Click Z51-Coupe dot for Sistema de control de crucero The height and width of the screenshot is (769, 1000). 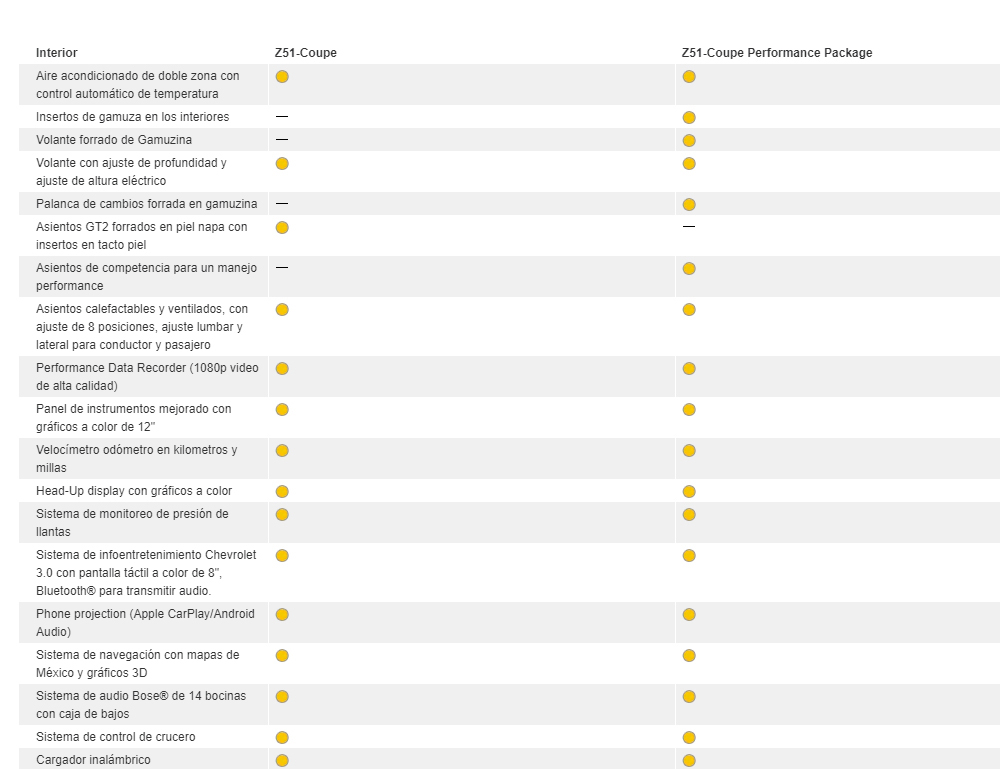(x=282, y=738)
